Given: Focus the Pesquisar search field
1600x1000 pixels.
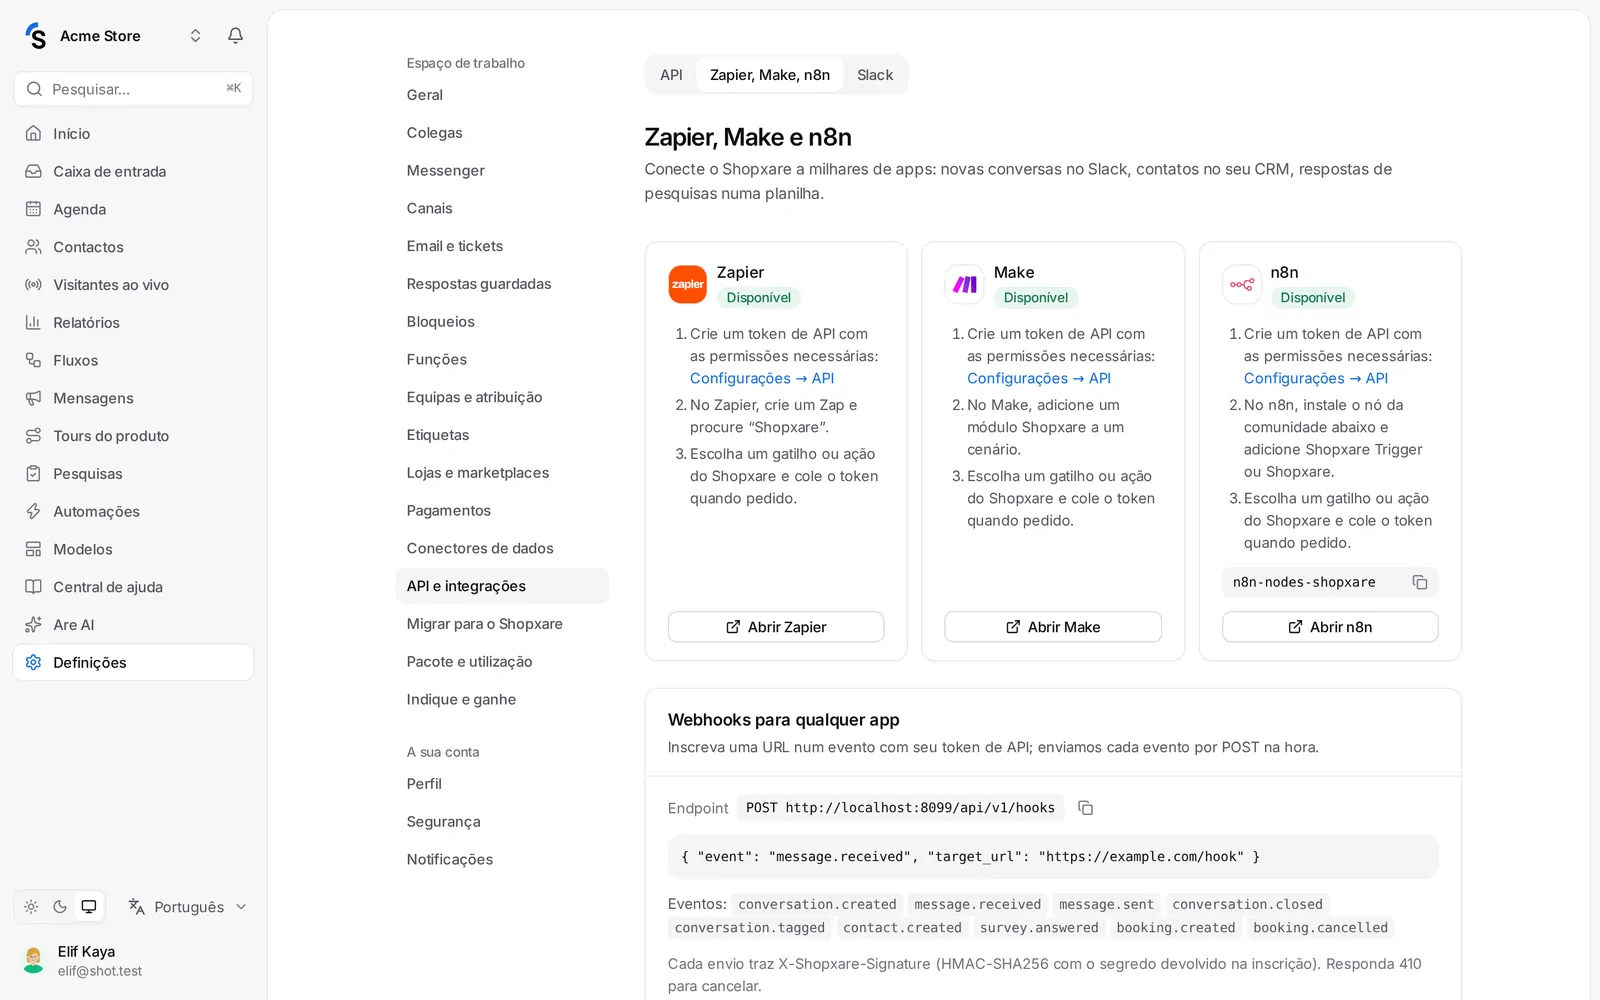Looking at the screenshot, I should tap(133, 89).
